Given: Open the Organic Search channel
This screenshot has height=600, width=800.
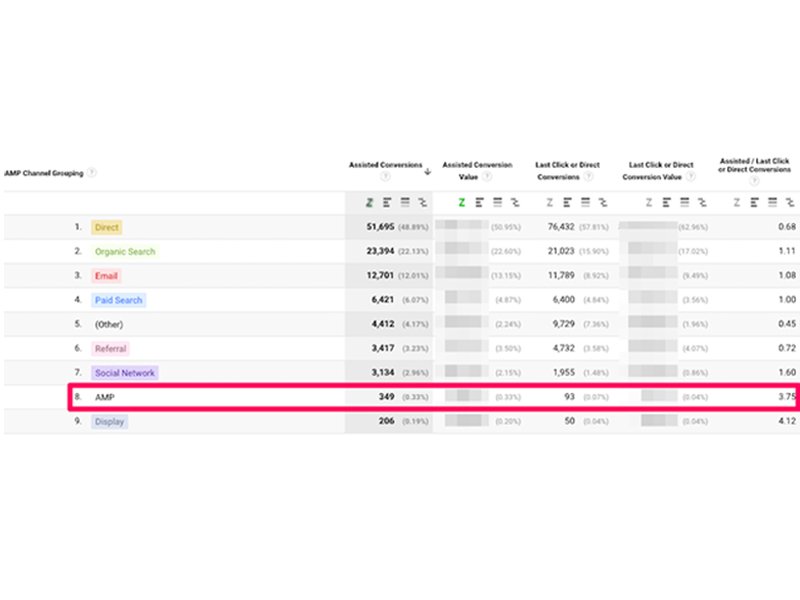Looking at the screenshot, I should tap(125, 252).
